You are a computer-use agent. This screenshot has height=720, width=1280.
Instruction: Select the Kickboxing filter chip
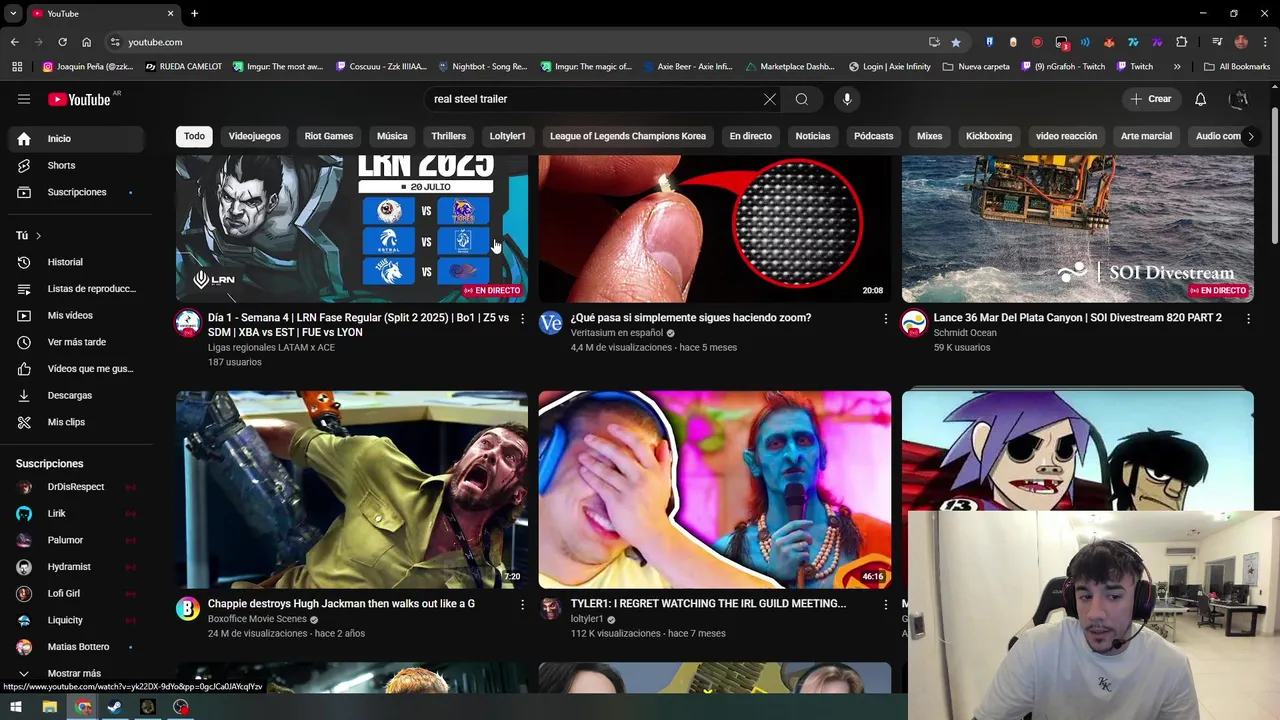coord(989,136)
